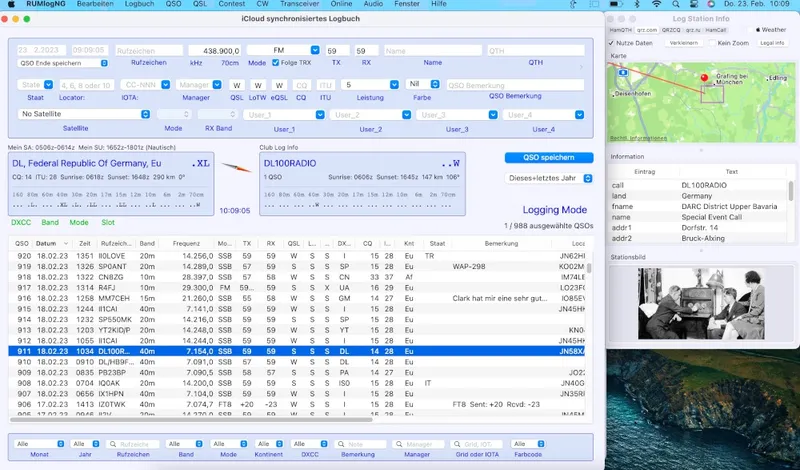
Task: Expand the No Satellite dropdown
Action: point(84,114)
